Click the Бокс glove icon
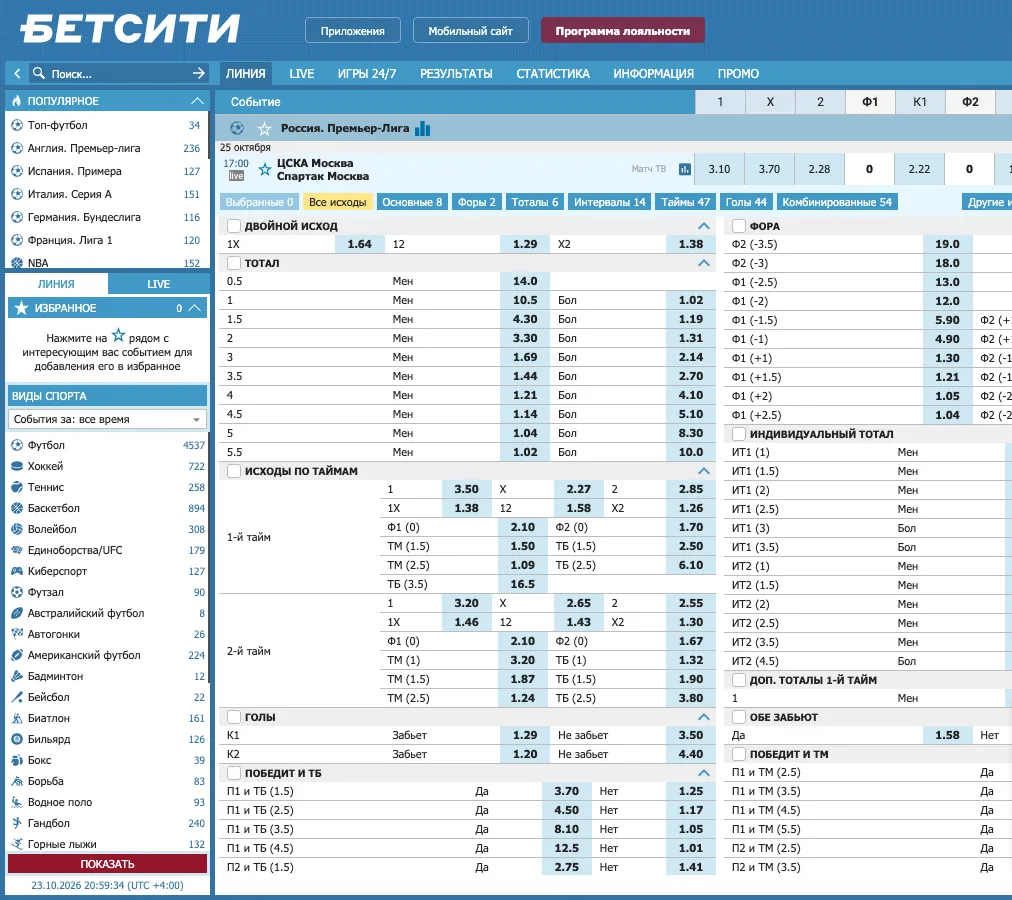This screenshot has height=900, width=1012. tap(17, 760)
